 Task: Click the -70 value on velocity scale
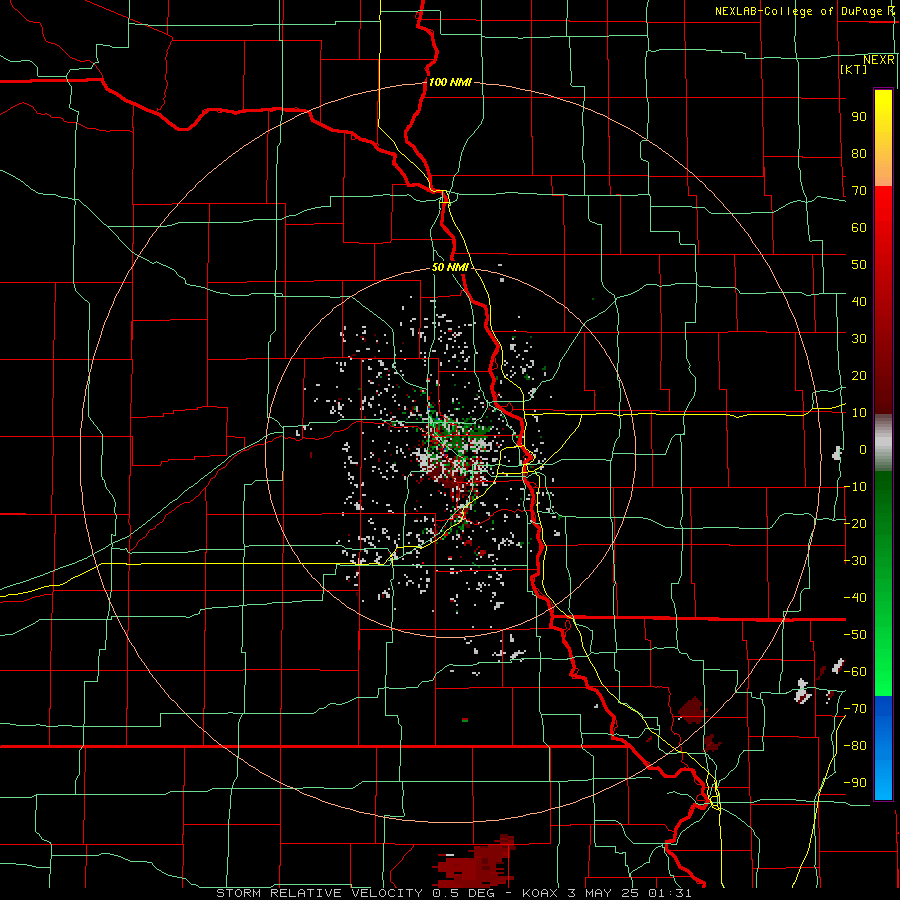tap(855, 709)
